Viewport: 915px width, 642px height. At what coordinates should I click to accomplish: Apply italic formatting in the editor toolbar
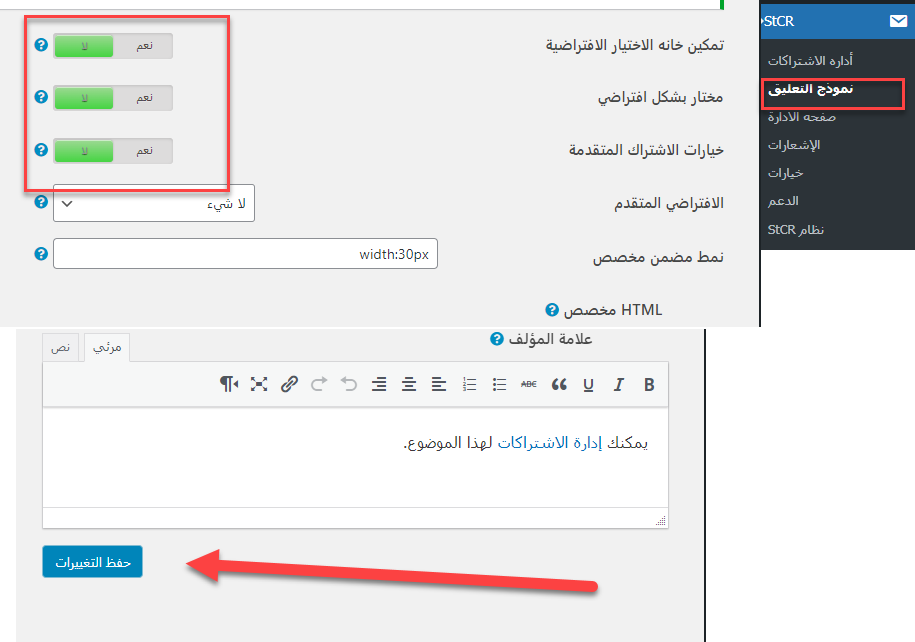coord(619,385)
